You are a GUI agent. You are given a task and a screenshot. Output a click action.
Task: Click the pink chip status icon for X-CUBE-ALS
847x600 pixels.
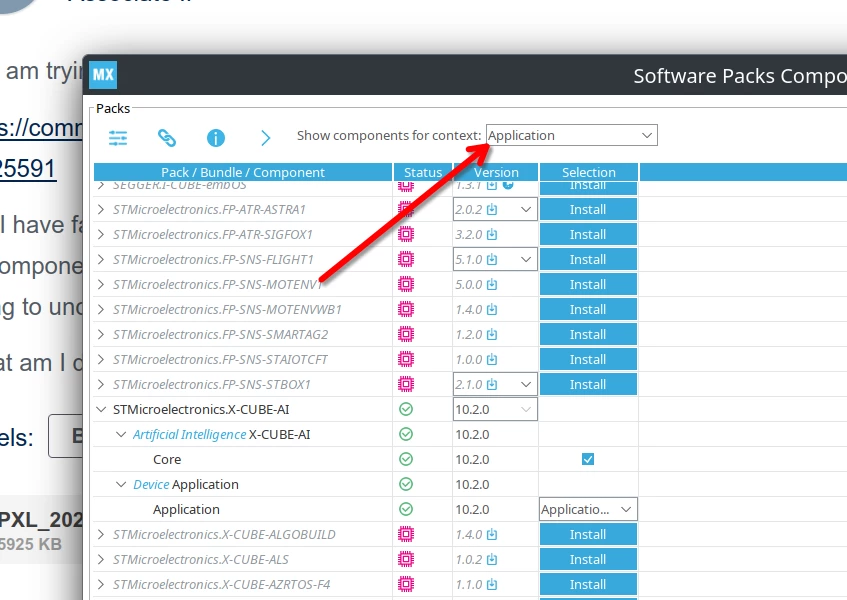coord(406,559)
